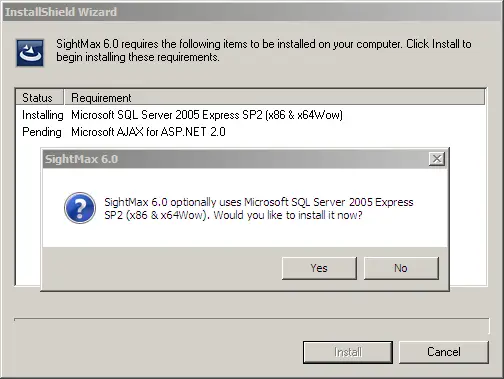The height and width of the screenshot is (379, 504).
Task: Click the Status column header
Action: [39, 98]
